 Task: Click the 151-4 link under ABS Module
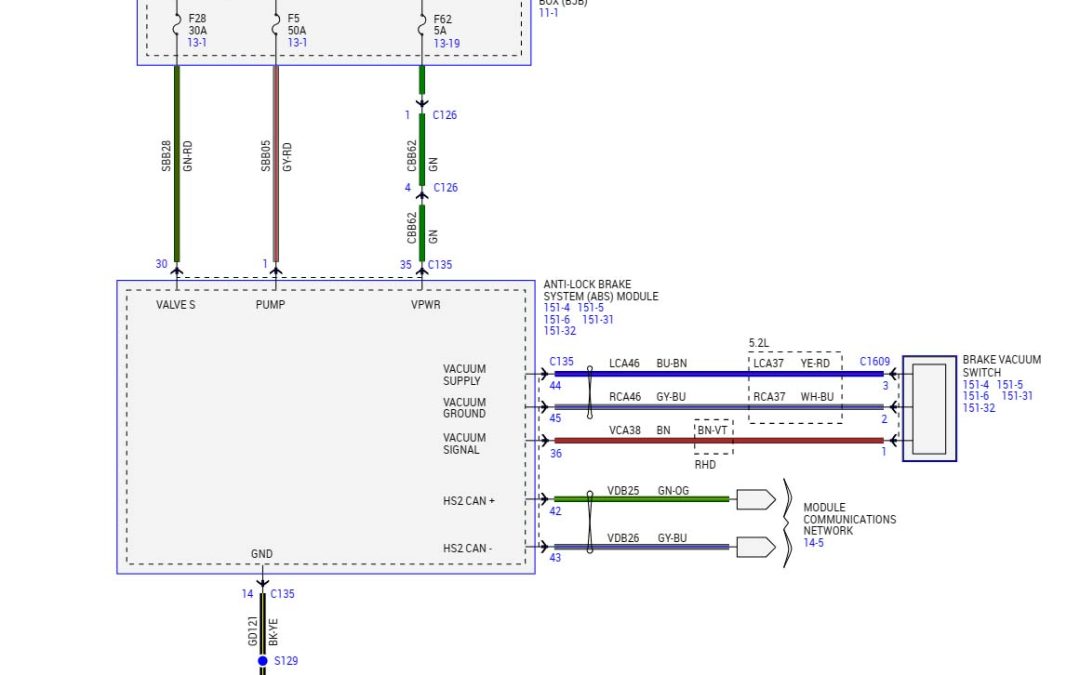(557, 308)
